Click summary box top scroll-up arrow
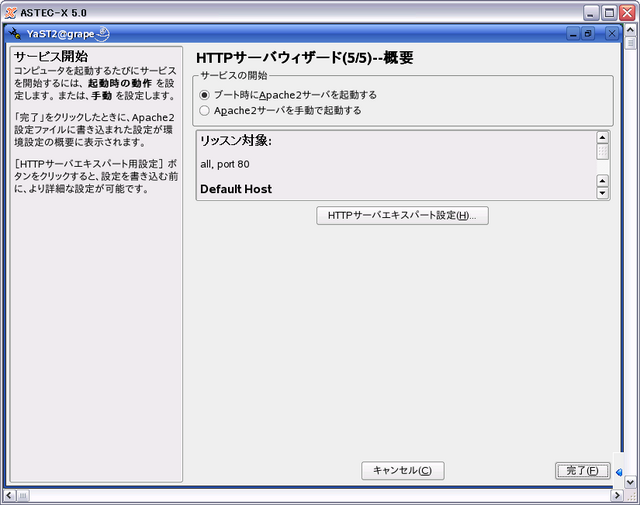 click(602, 138)
